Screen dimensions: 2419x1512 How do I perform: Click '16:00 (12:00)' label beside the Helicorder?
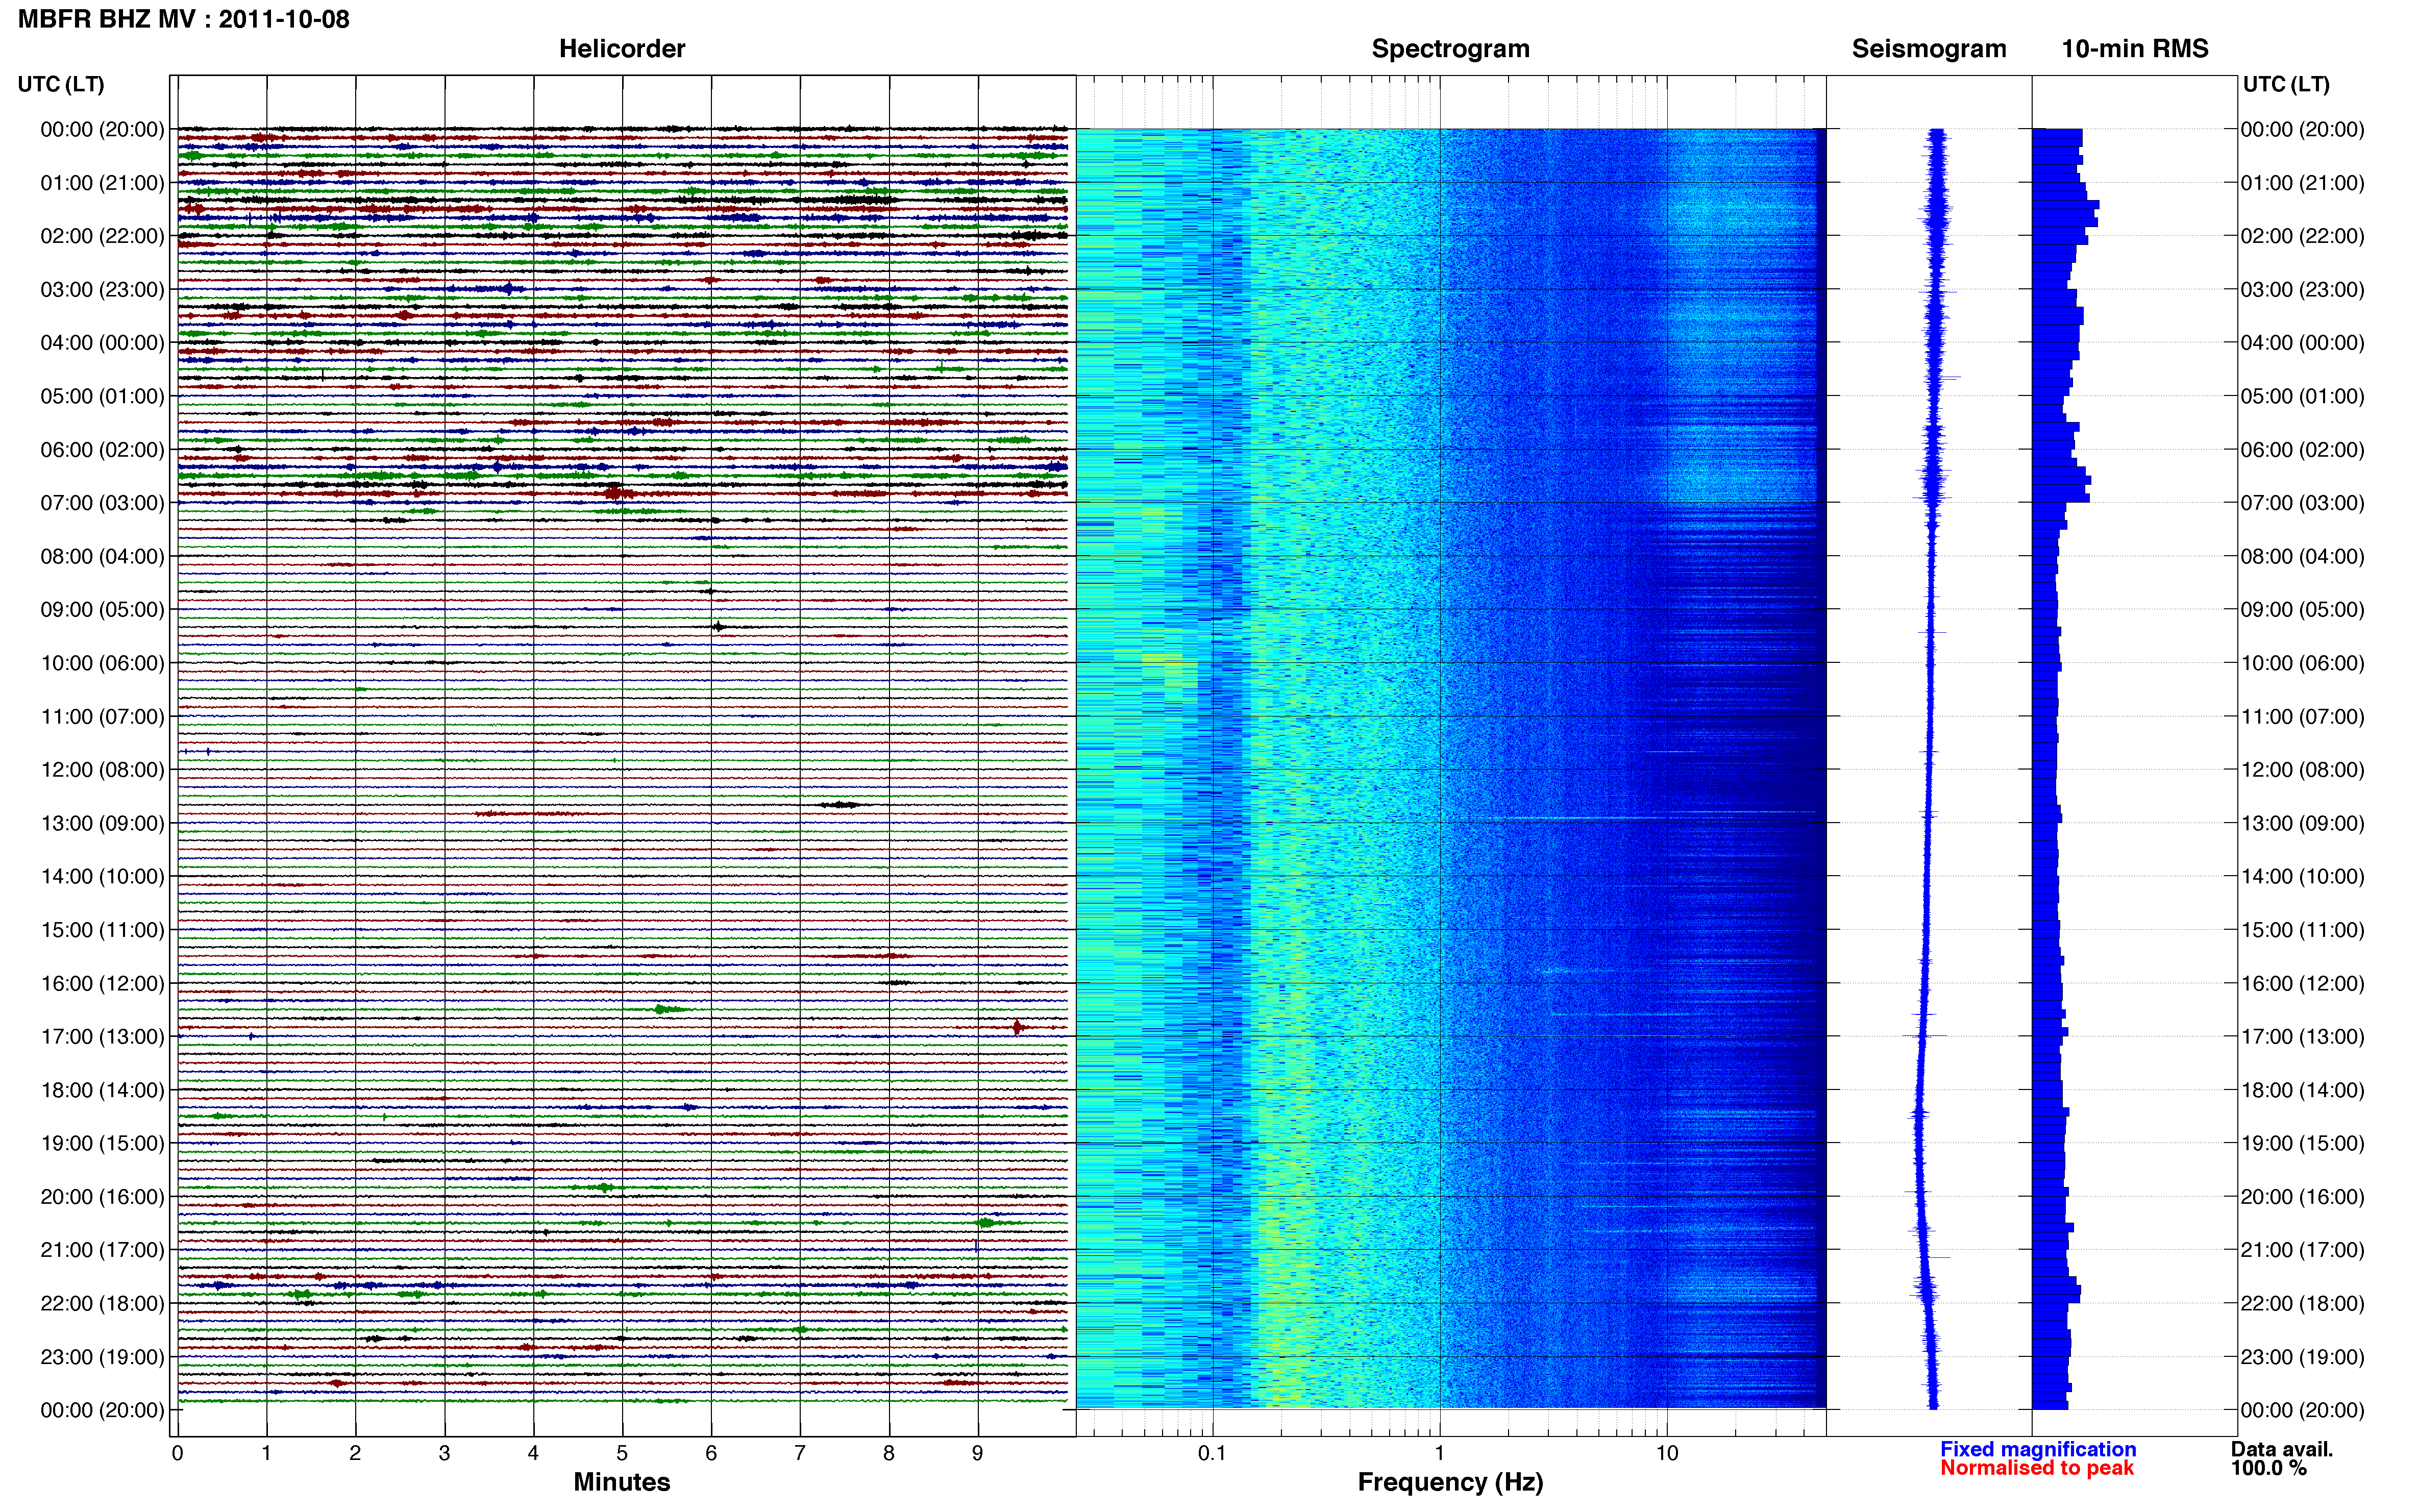tap(103, 984)
